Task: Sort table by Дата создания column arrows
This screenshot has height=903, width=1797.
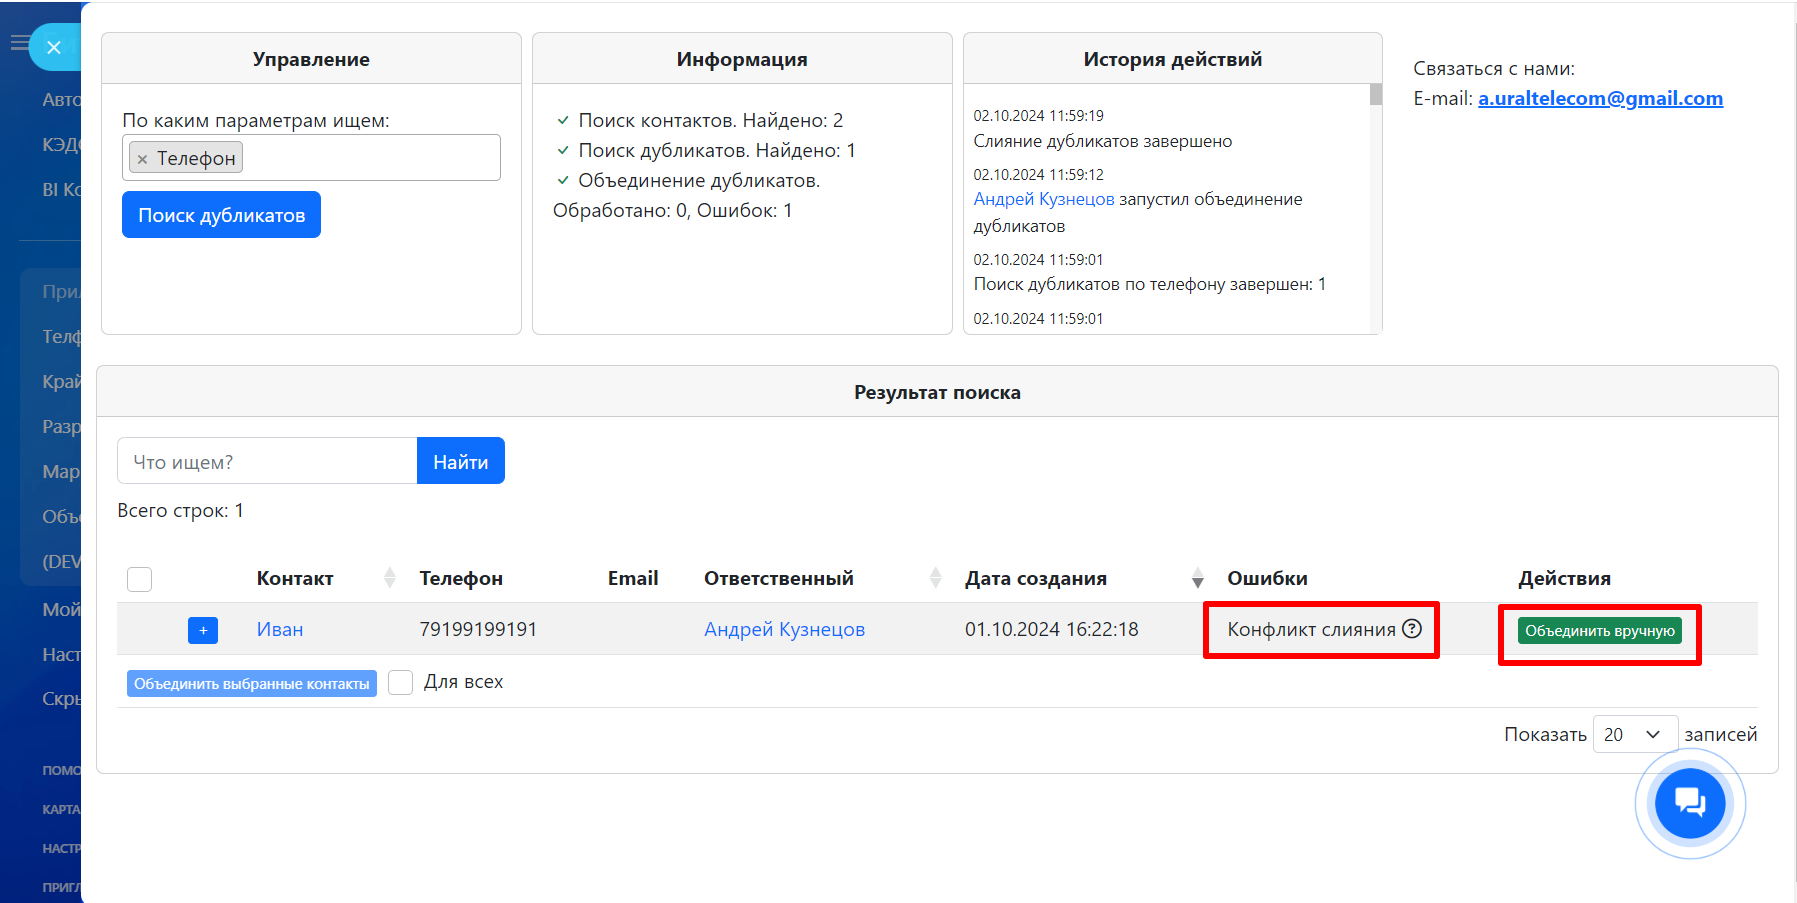Action: click(x=1197, y=578)
